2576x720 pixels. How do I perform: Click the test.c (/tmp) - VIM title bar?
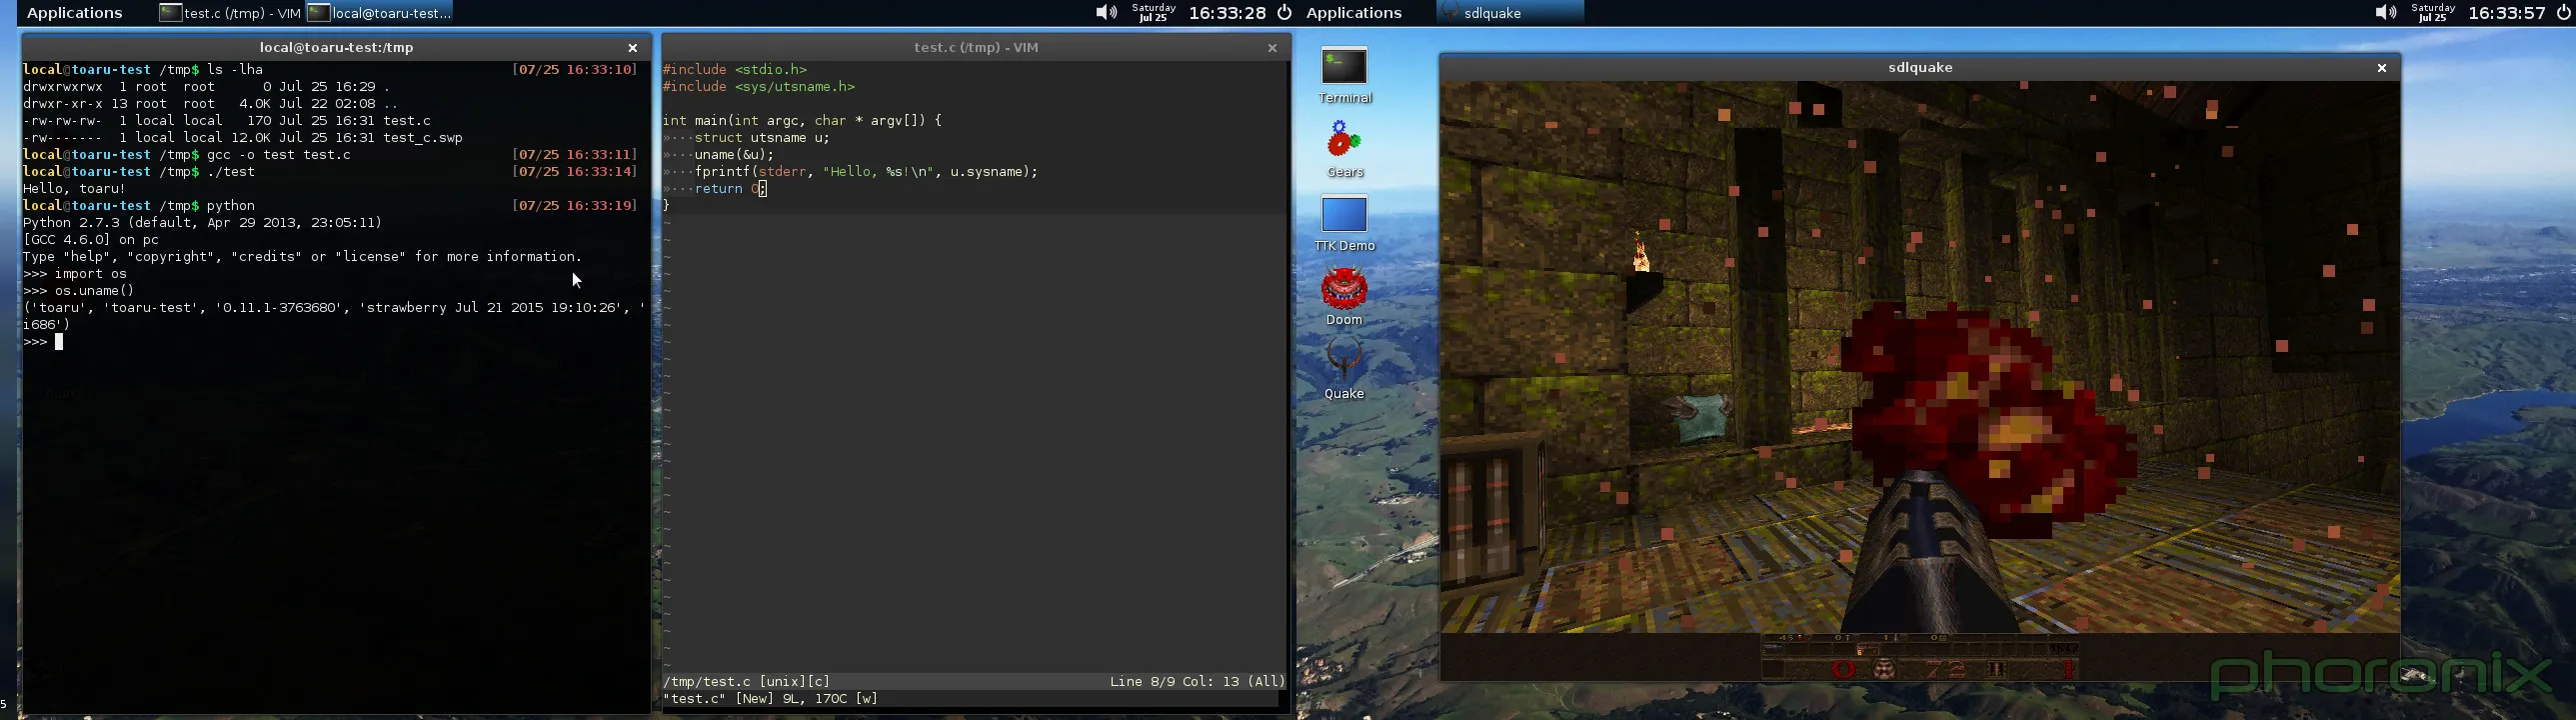[976, 48]
